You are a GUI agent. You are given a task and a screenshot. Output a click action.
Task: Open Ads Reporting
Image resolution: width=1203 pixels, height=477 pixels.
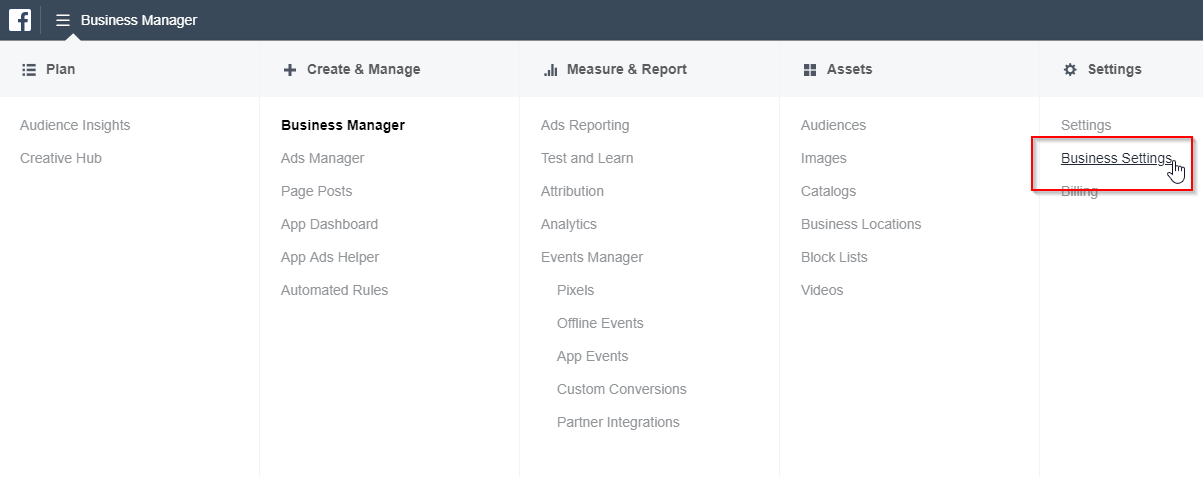(x=585, y=125)
